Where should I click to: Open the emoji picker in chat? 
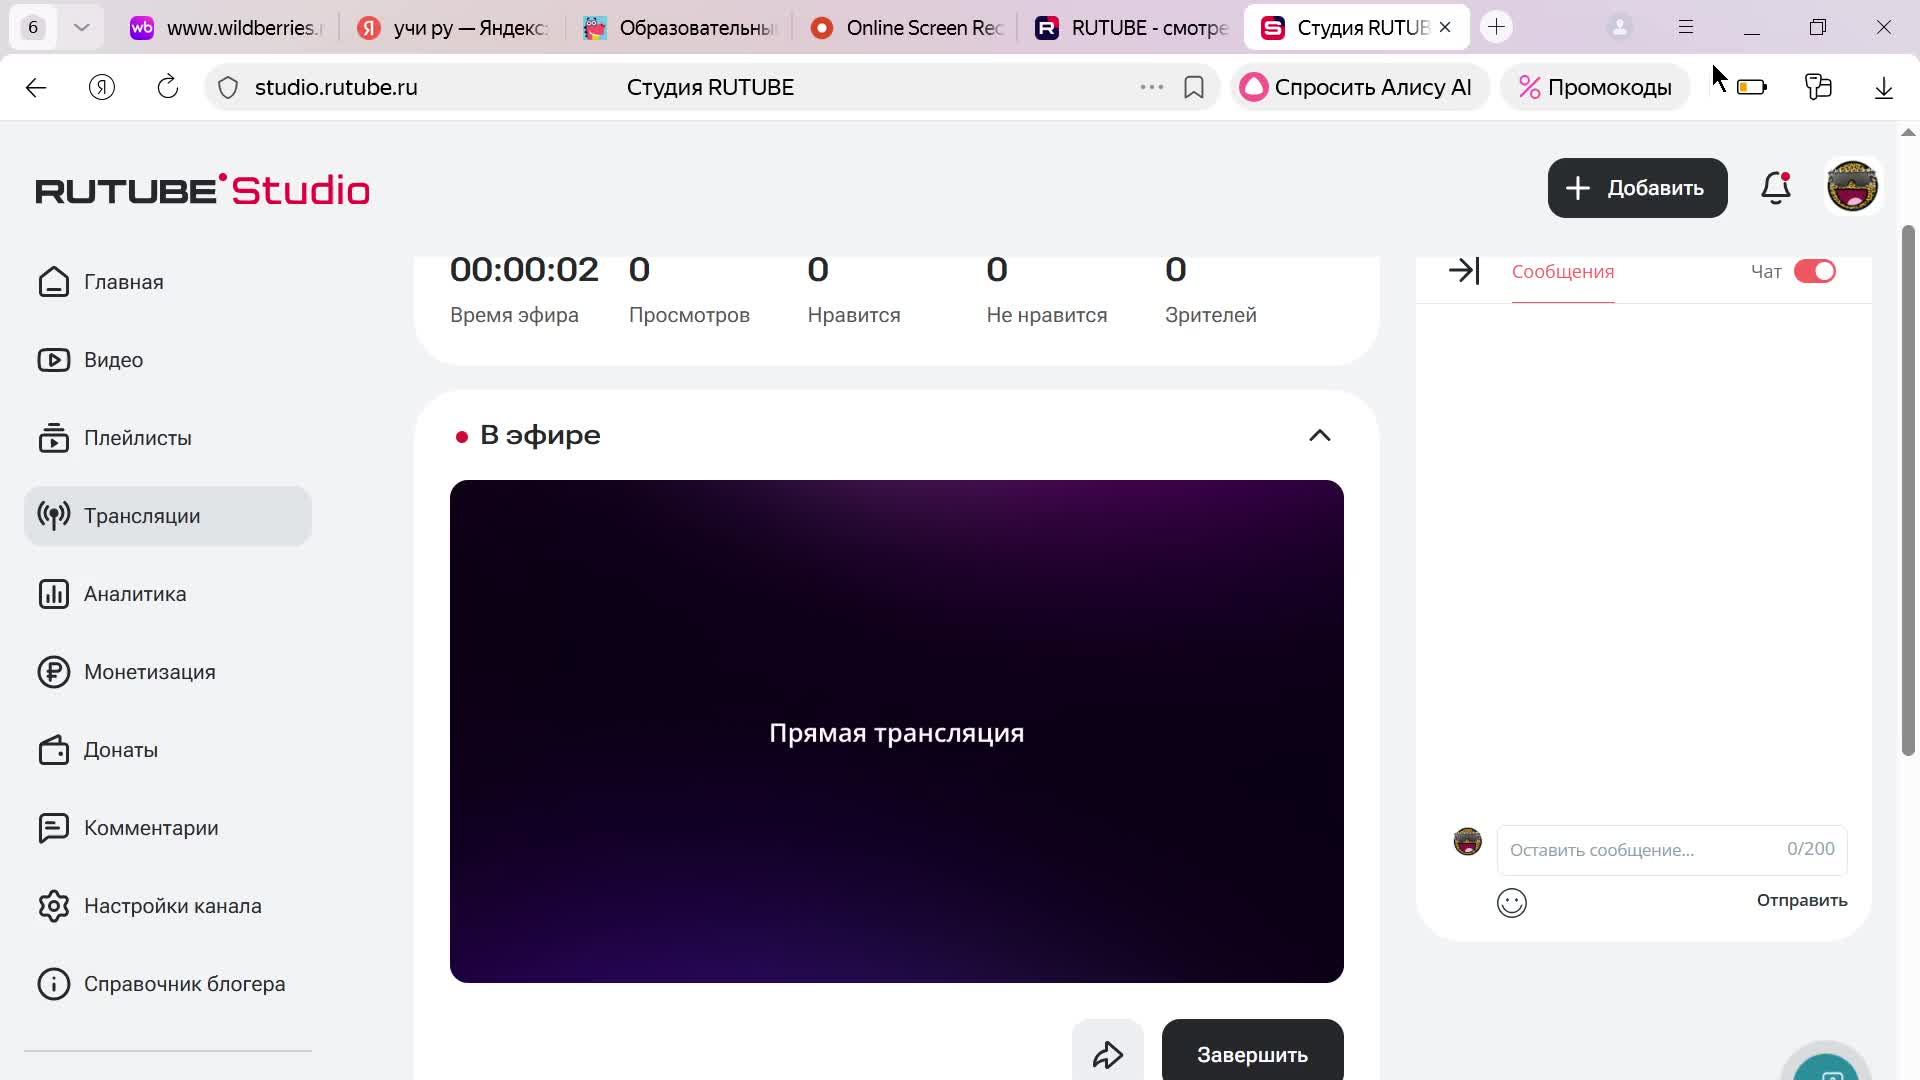1511,903
